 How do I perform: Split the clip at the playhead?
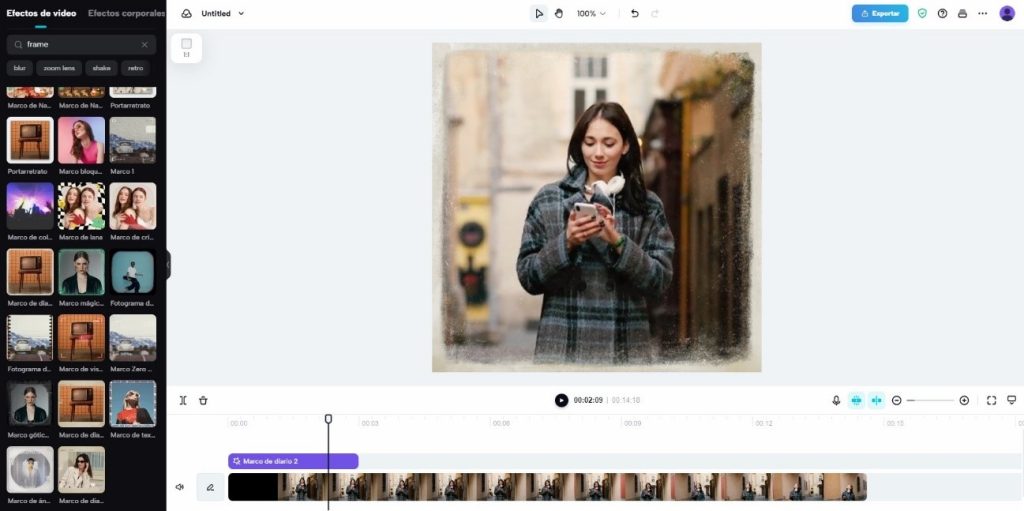point(183,400)
